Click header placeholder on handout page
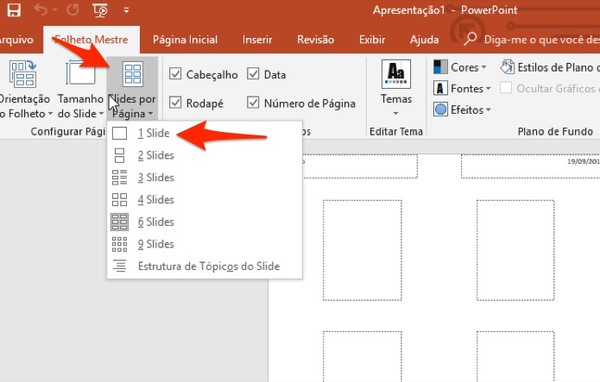 tap(360, 166)
